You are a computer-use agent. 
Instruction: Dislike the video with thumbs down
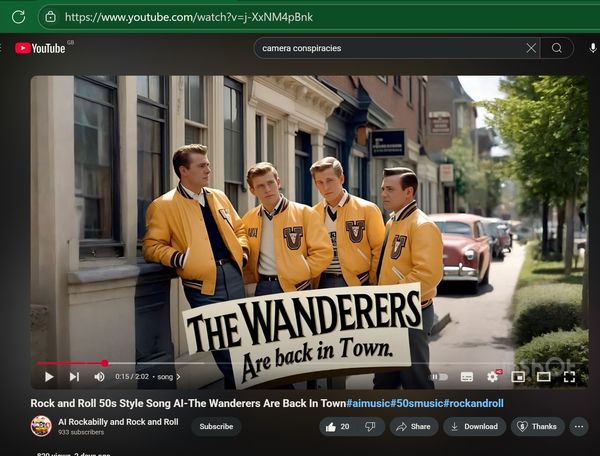370,427
